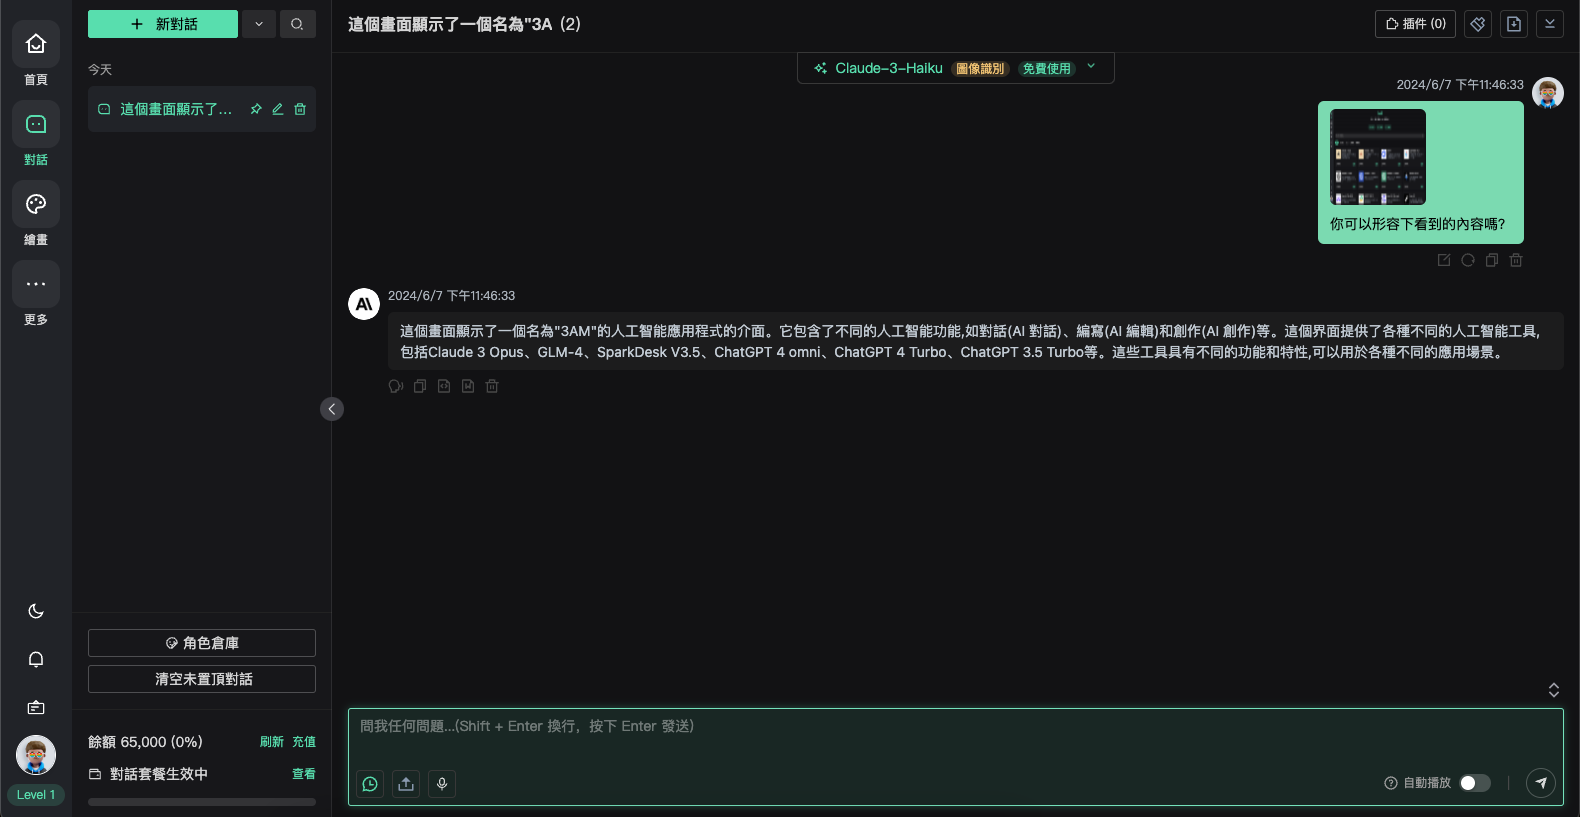This screenshot has width=1580, height=817.
Task: Copy the user message with the copy icon
Action: [1492, 260]
